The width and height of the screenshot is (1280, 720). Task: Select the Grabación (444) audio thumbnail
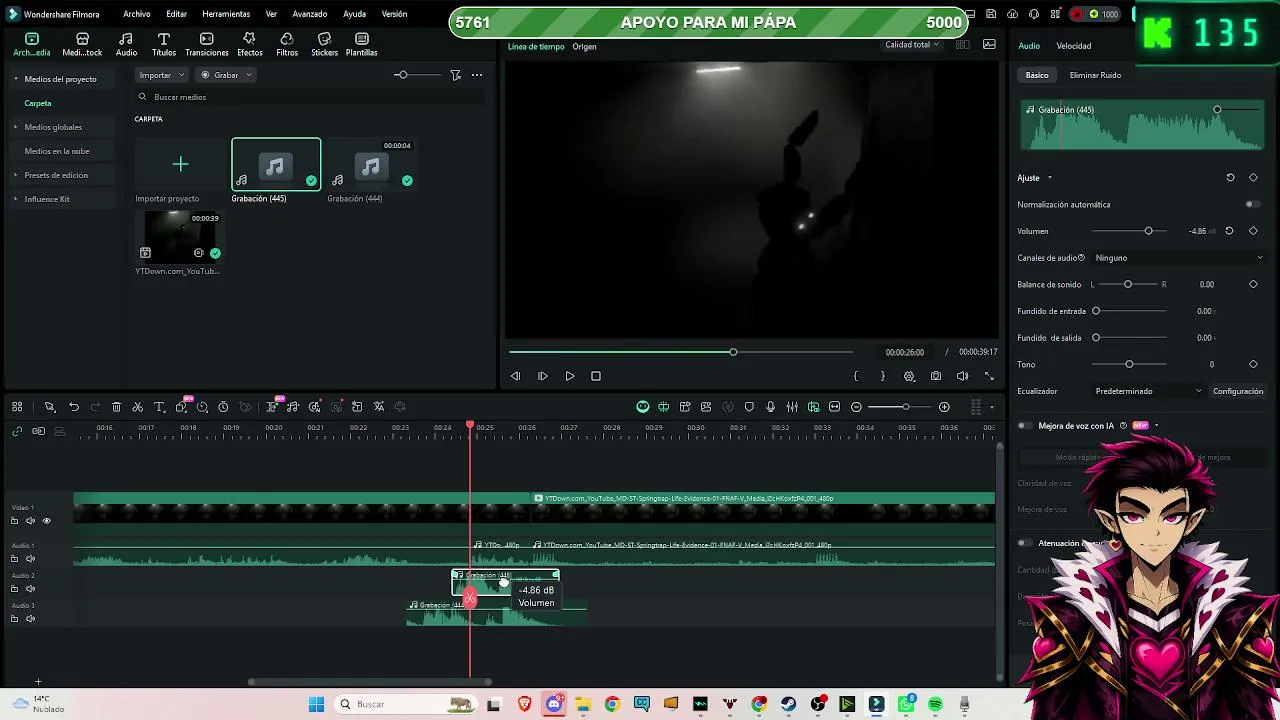click(370, 166)
